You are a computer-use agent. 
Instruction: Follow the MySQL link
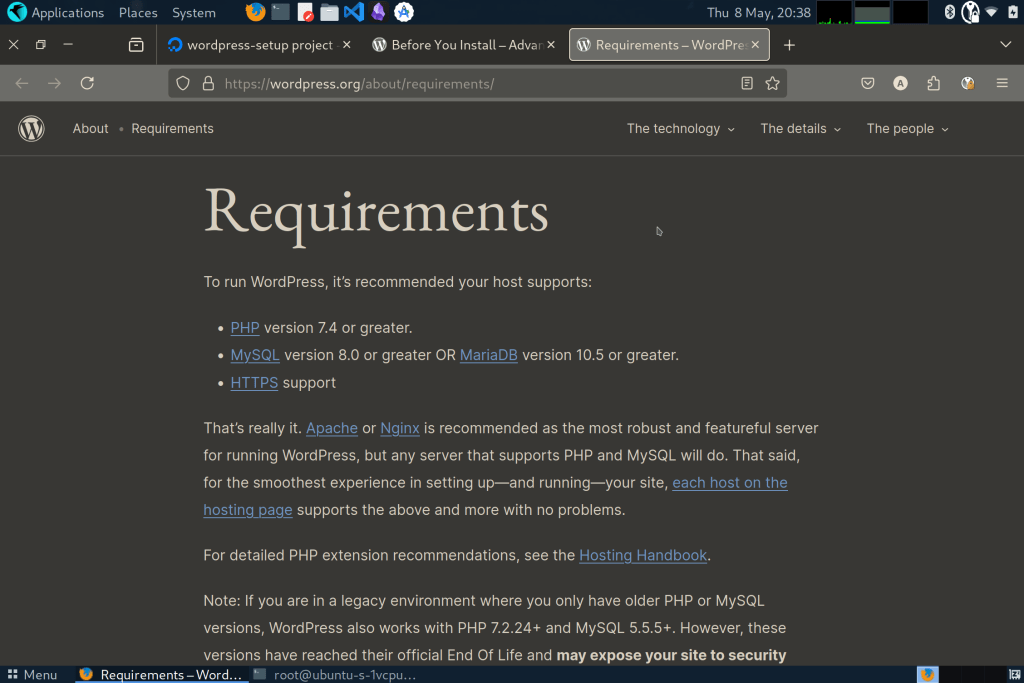pyautogui.click(x=255, y=355)
